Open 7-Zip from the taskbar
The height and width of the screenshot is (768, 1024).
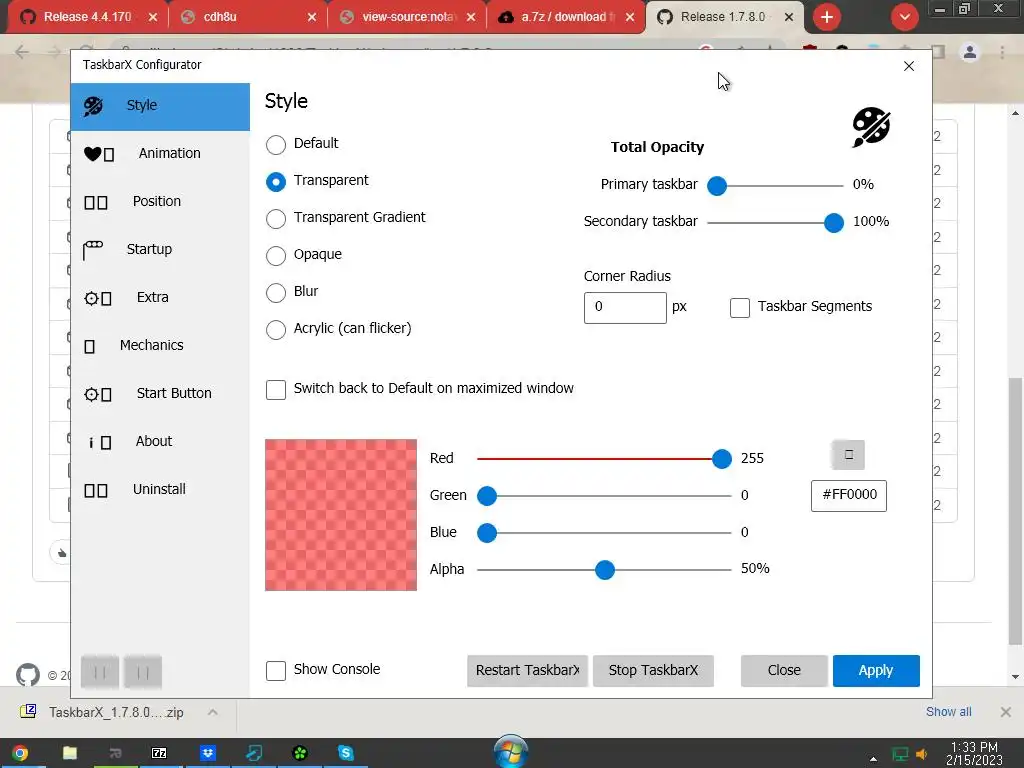coord(159,754)
